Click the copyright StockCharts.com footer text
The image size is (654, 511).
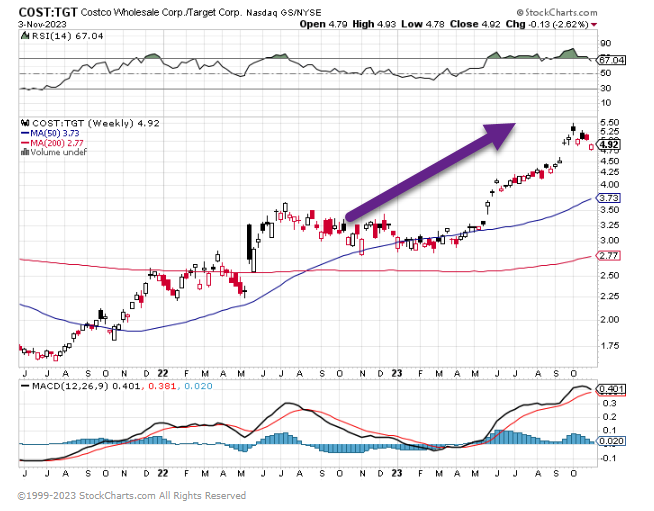tap(132, 496)
